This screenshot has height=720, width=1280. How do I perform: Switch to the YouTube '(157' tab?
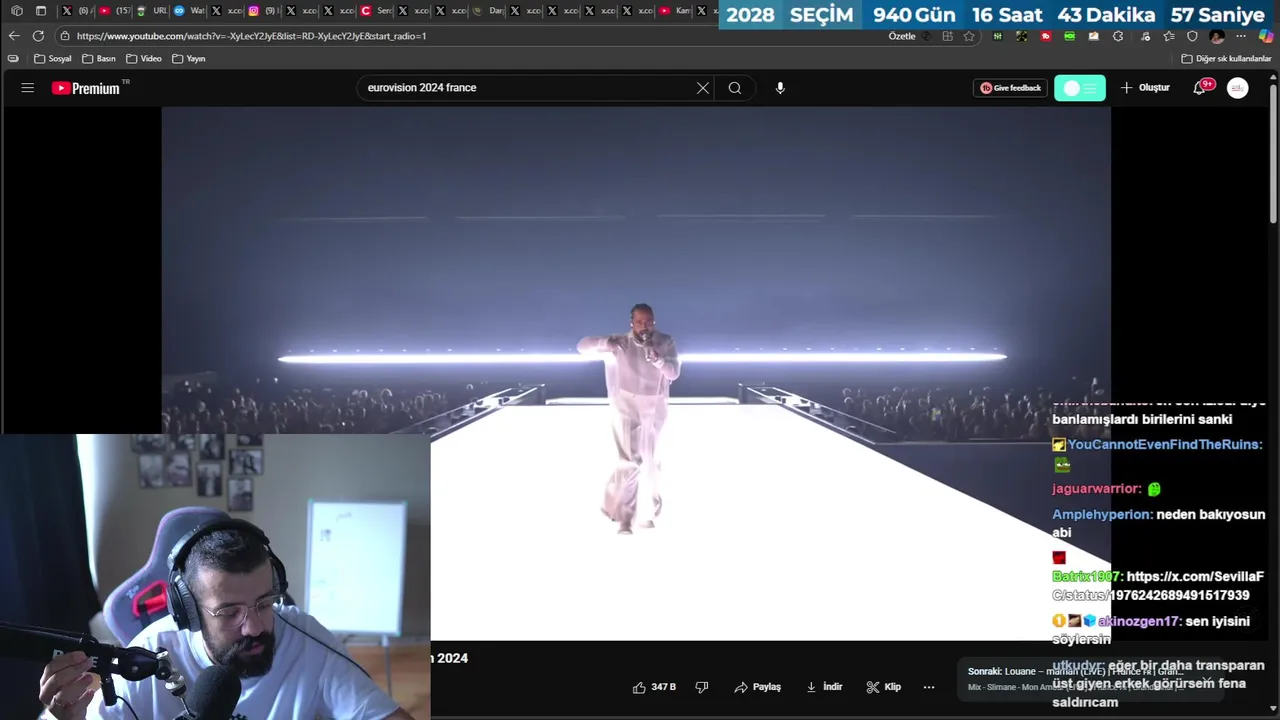(x=115, y=11)
